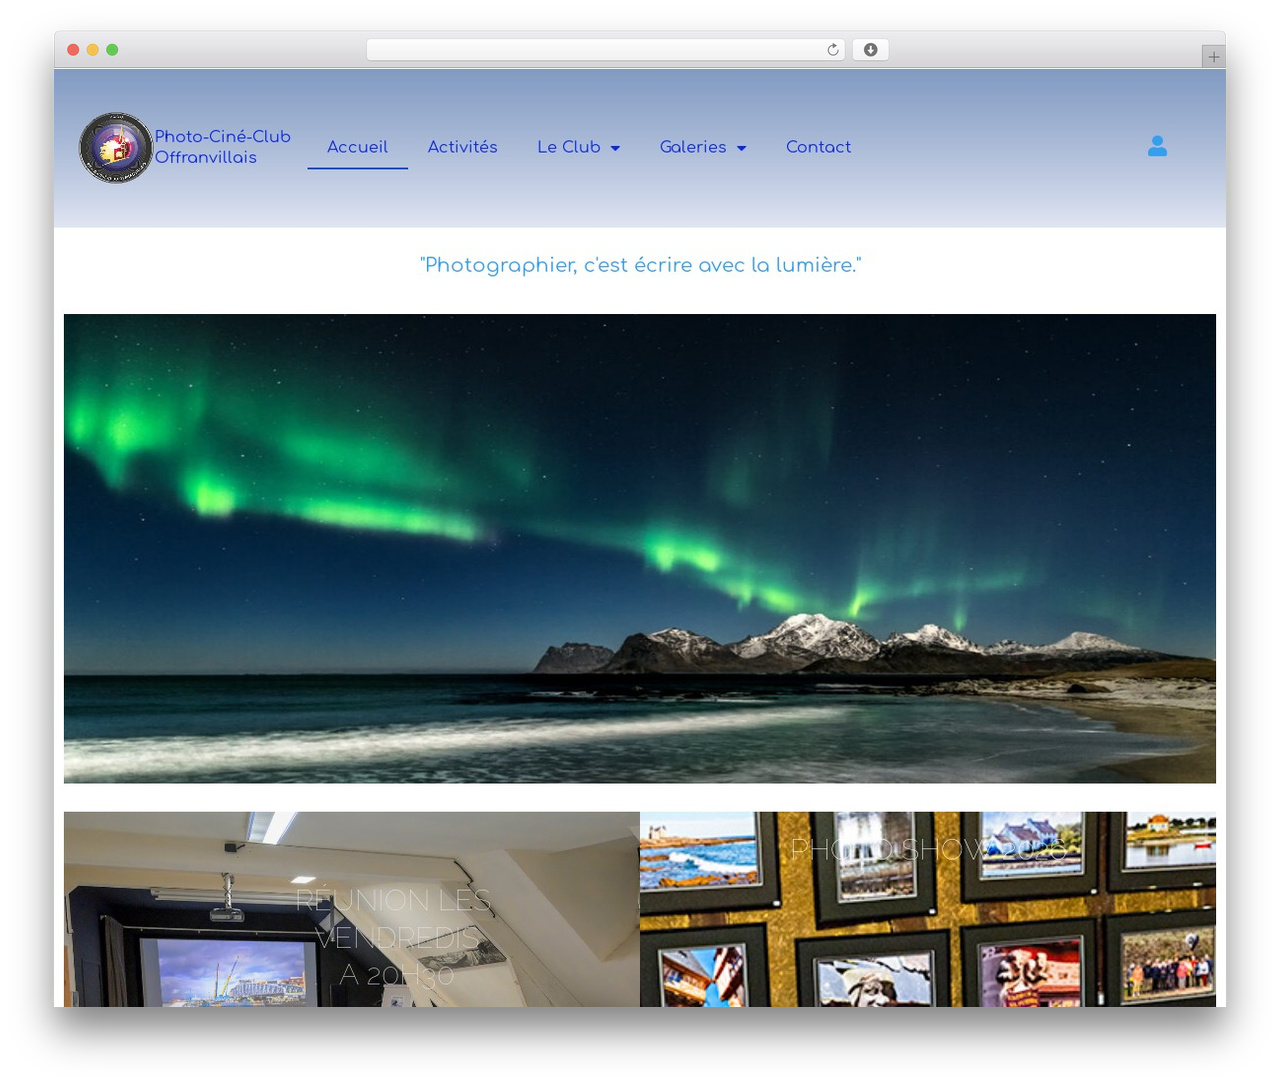Open the Contact page link
The width and height of the screenshot is (1280, 1084).
point(818,147)
